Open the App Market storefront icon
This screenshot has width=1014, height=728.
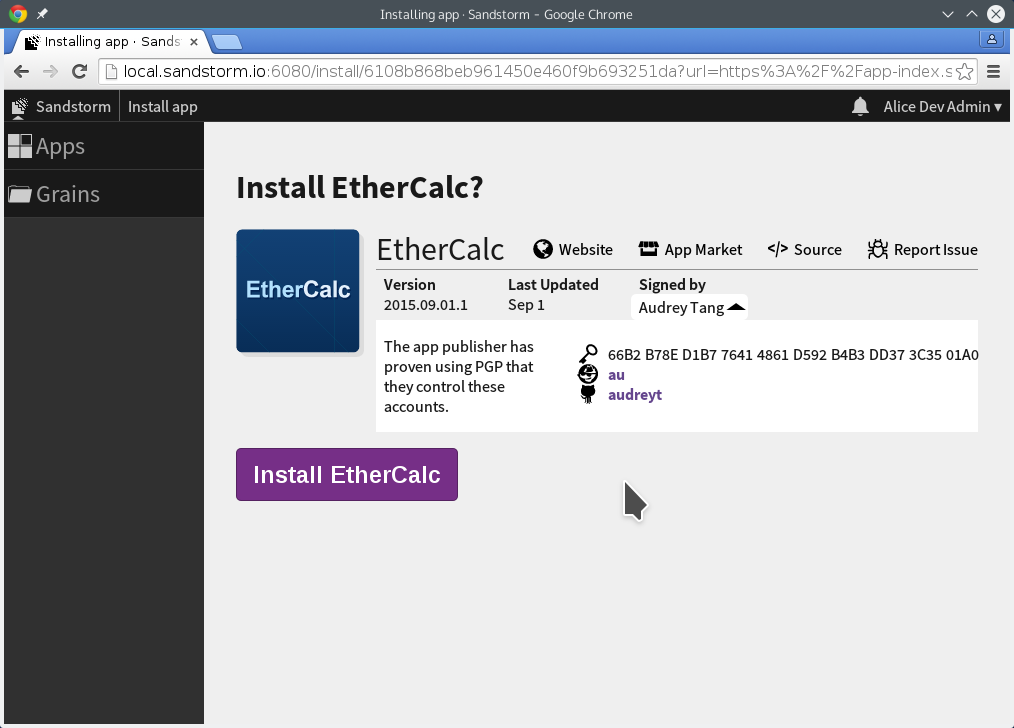tap(649, 248)
